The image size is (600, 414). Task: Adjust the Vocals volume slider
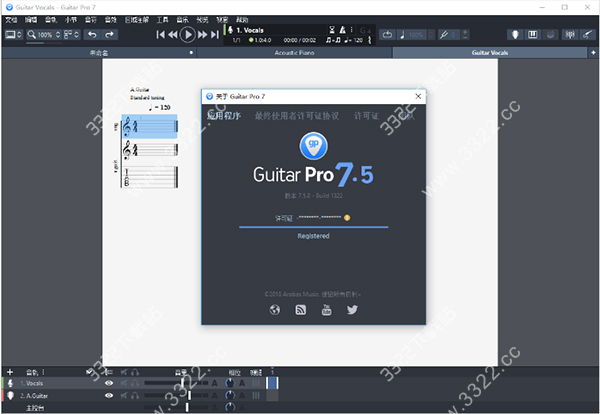click(183, 383)
